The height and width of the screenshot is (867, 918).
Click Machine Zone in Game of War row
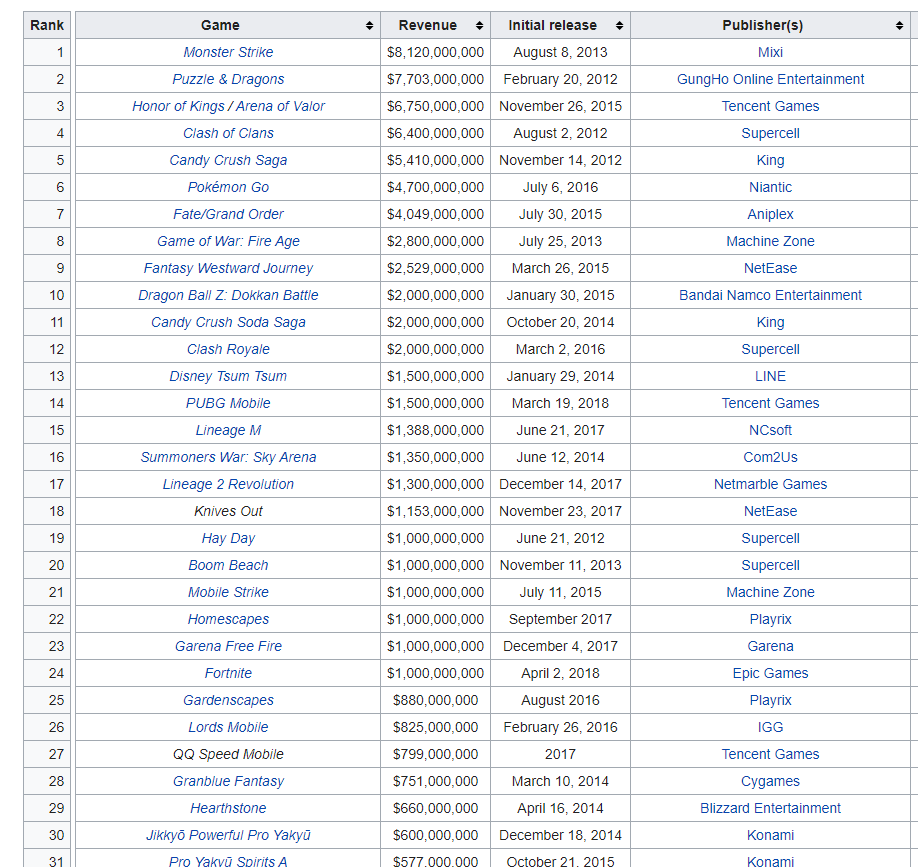tap(770, 241)
